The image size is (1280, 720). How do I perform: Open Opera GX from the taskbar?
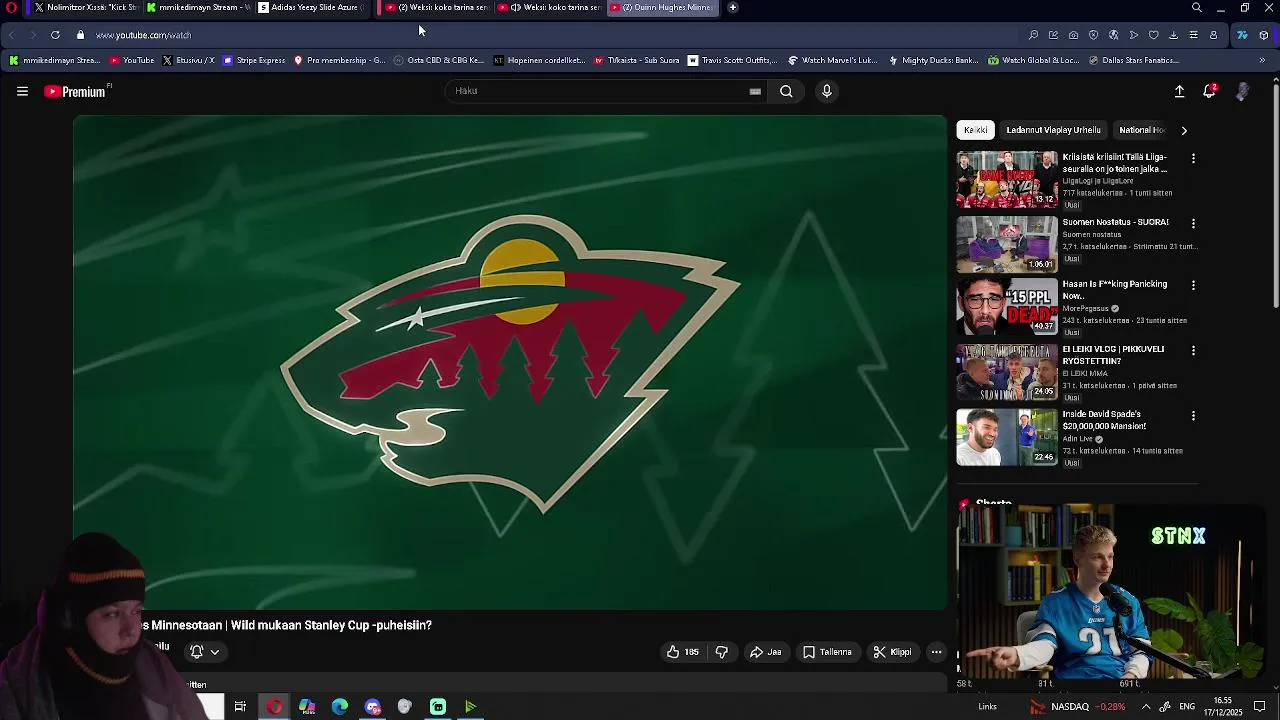(274, 707)
